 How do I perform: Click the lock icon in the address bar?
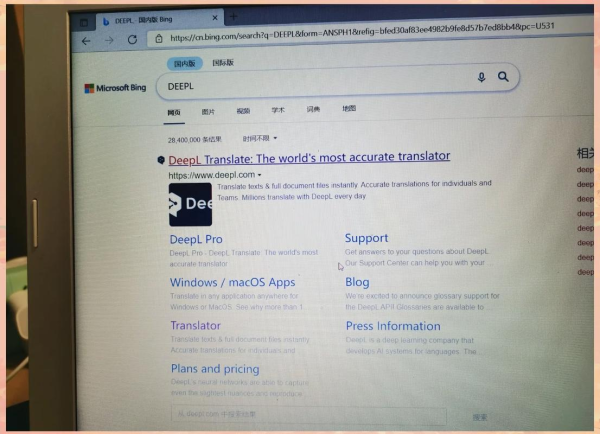(159, 38)
